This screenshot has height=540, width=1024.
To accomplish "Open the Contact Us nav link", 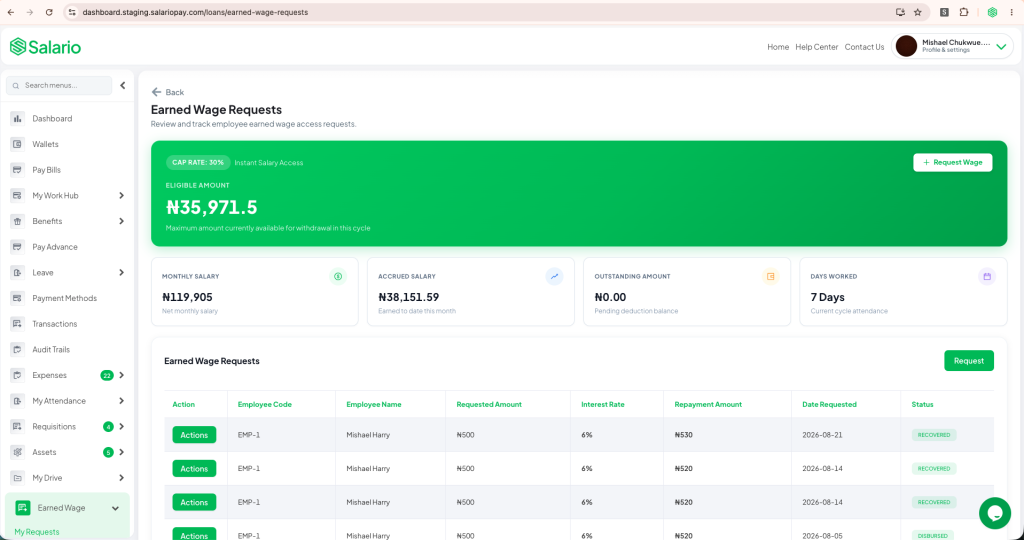I will click(864, 47).
